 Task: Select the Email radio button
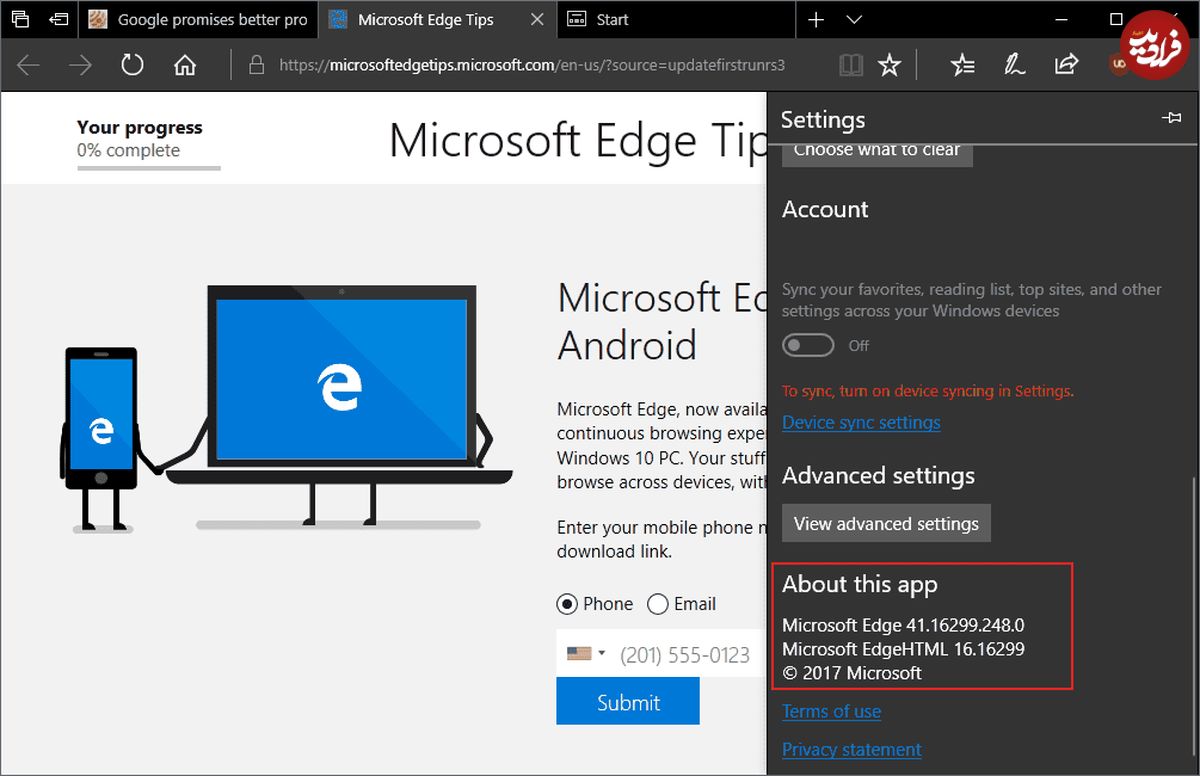[658, 604]
